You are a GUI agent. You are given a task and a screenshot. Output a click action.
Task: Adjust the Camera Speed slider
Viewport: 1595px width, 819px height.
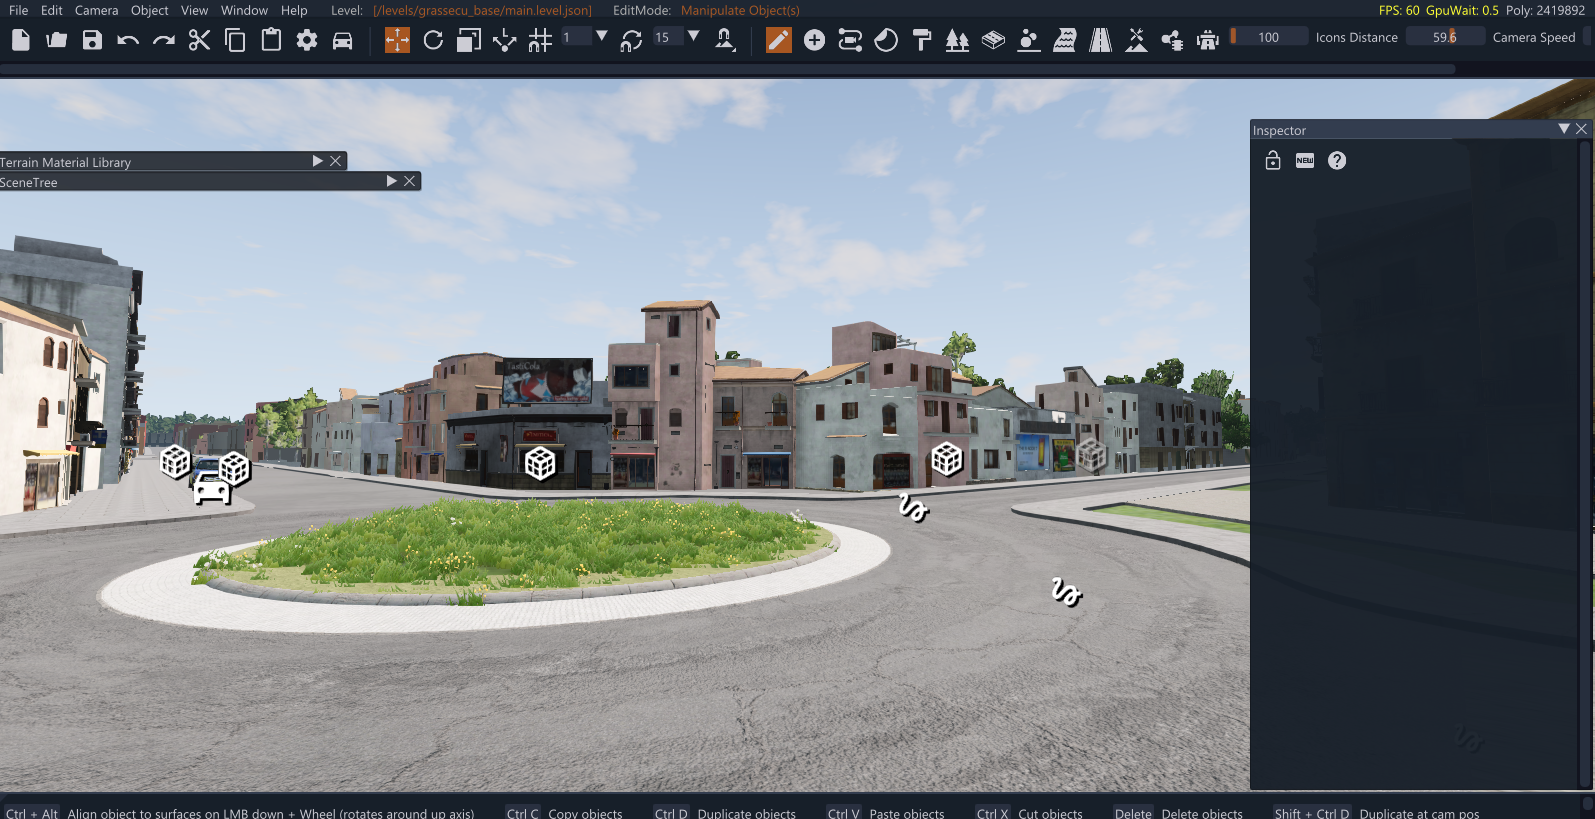[1445, 37]
